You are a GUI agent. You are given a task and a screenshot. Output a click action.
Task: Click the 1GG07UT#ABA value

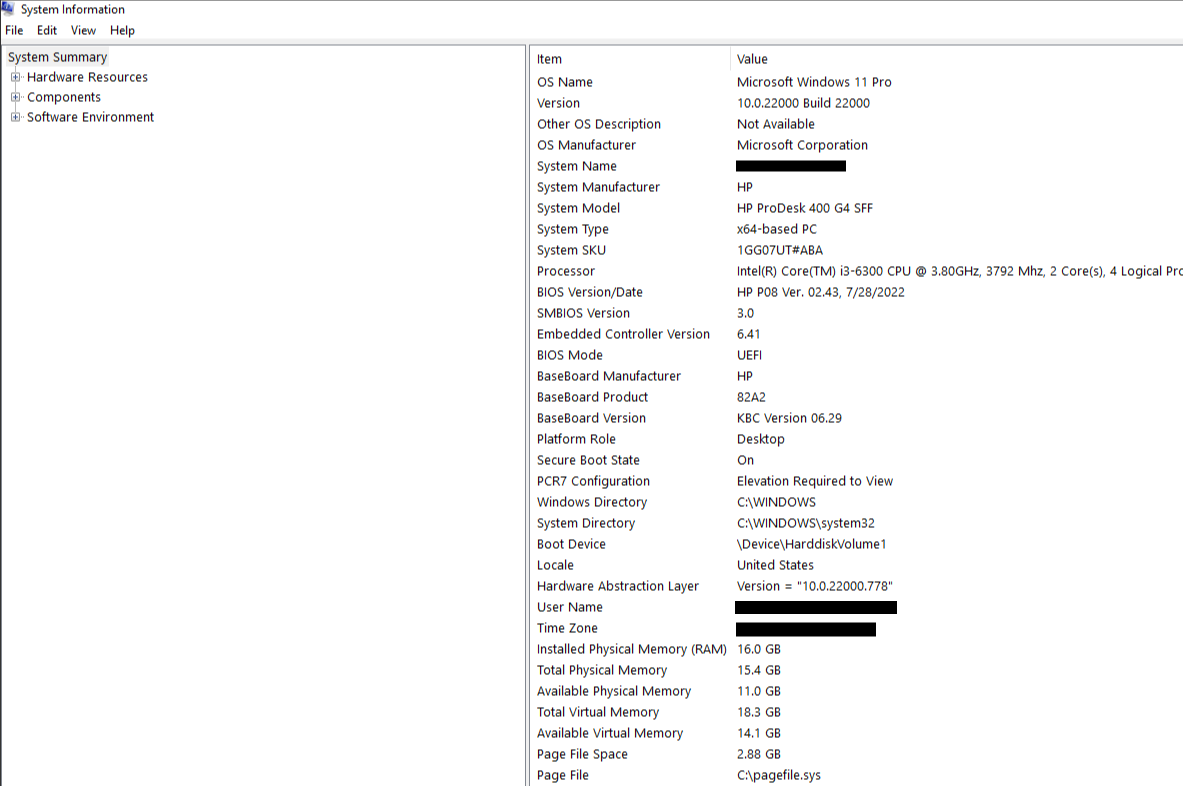780,250
